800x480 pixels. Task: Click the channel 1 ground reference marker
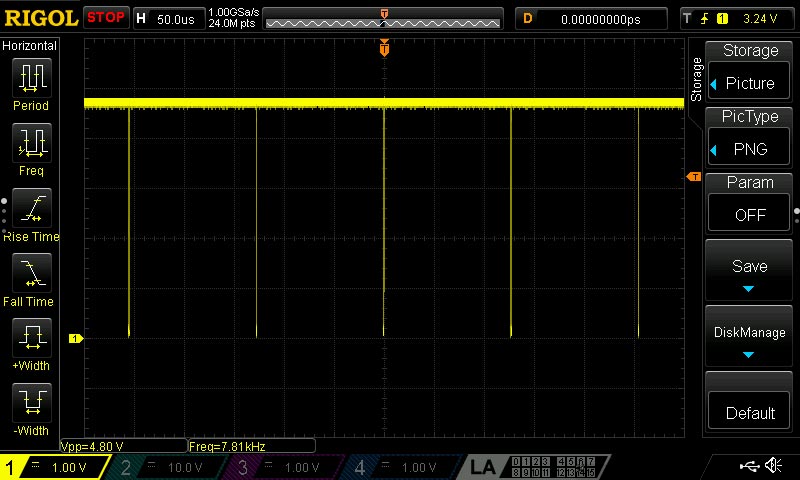pos(76,338)
